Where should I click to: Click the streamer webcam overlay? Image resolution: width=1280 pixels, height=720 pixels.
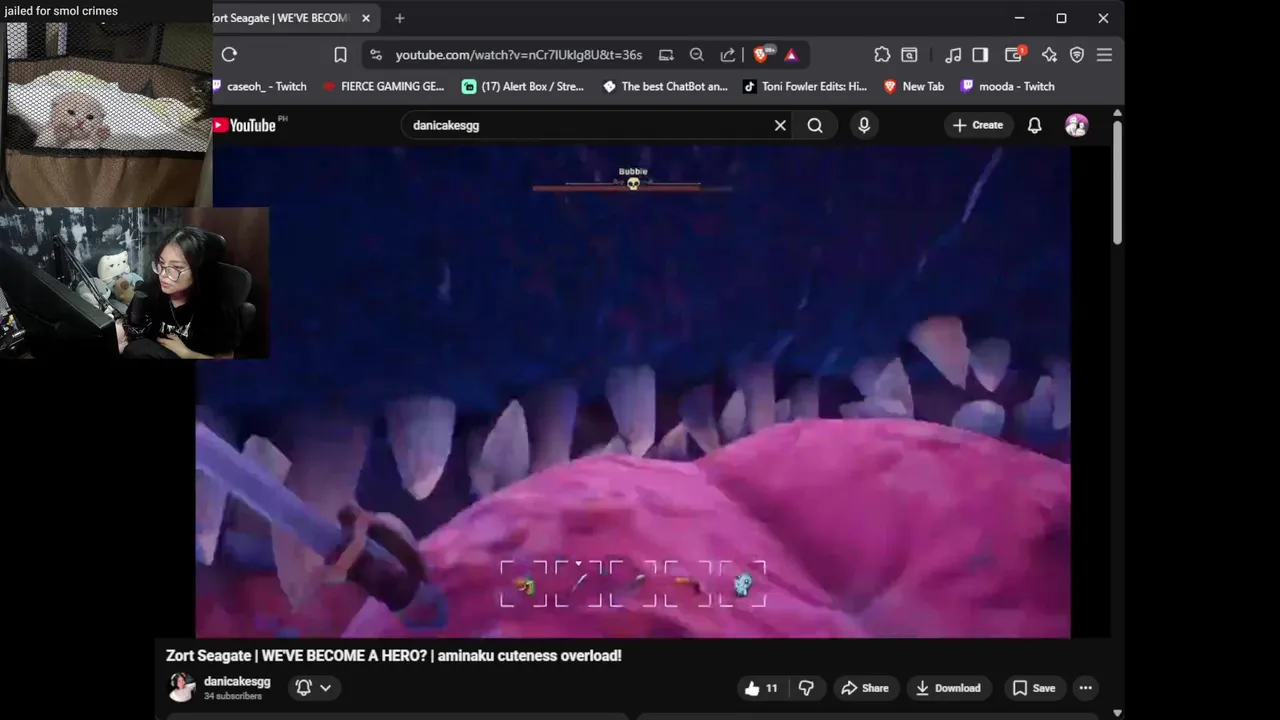click(x=134, y=283)
